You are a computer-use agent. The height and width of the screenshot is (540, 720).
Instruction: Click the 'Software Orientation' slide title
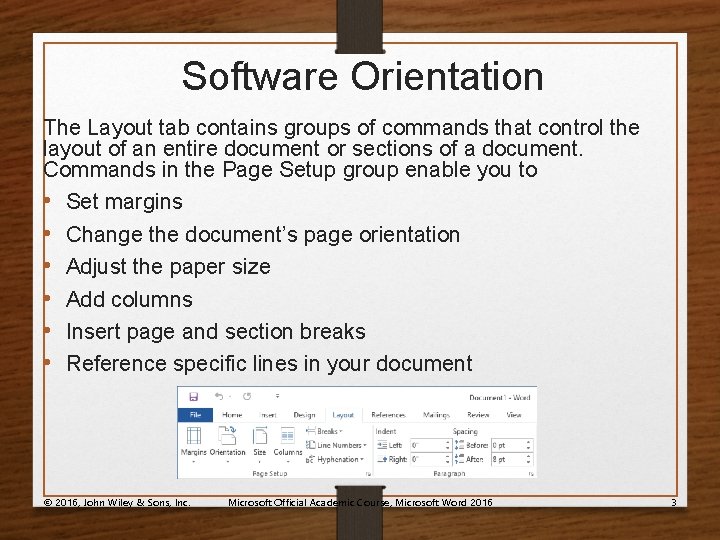coord(362,76)
